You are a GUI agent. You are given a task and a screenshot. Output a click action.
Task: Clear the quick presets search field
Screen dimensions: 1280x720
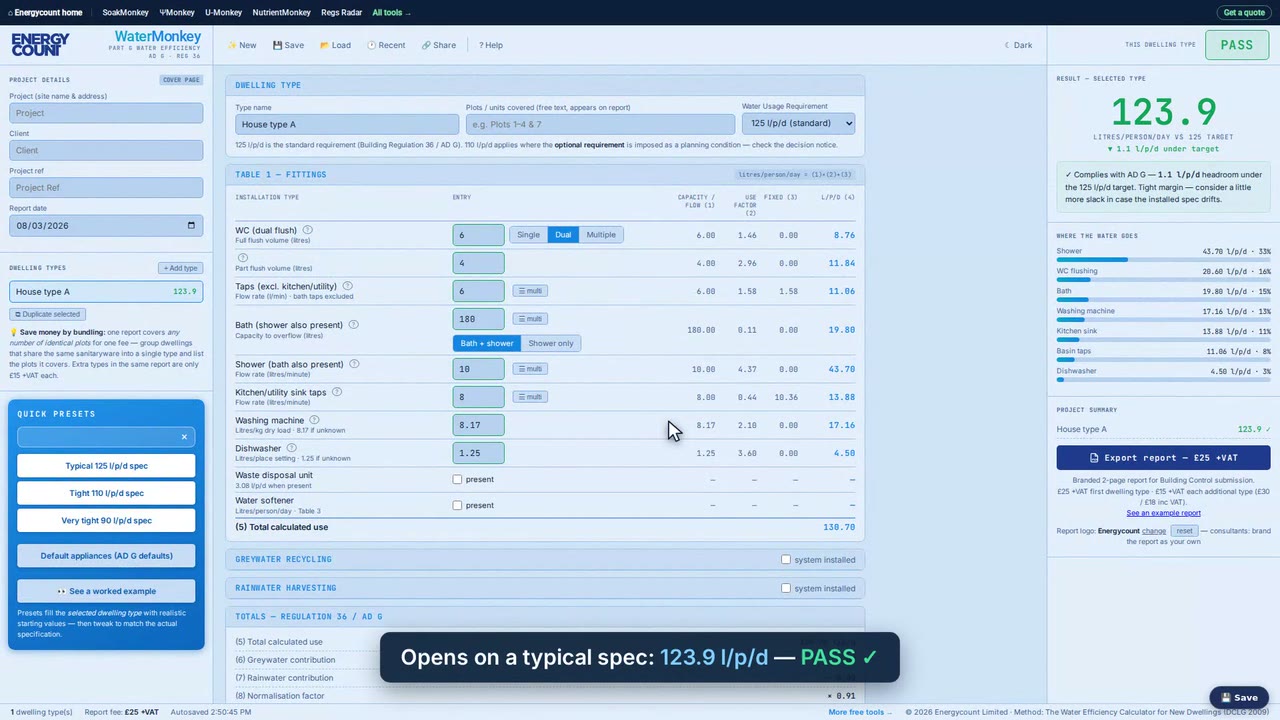pos(184,437)
